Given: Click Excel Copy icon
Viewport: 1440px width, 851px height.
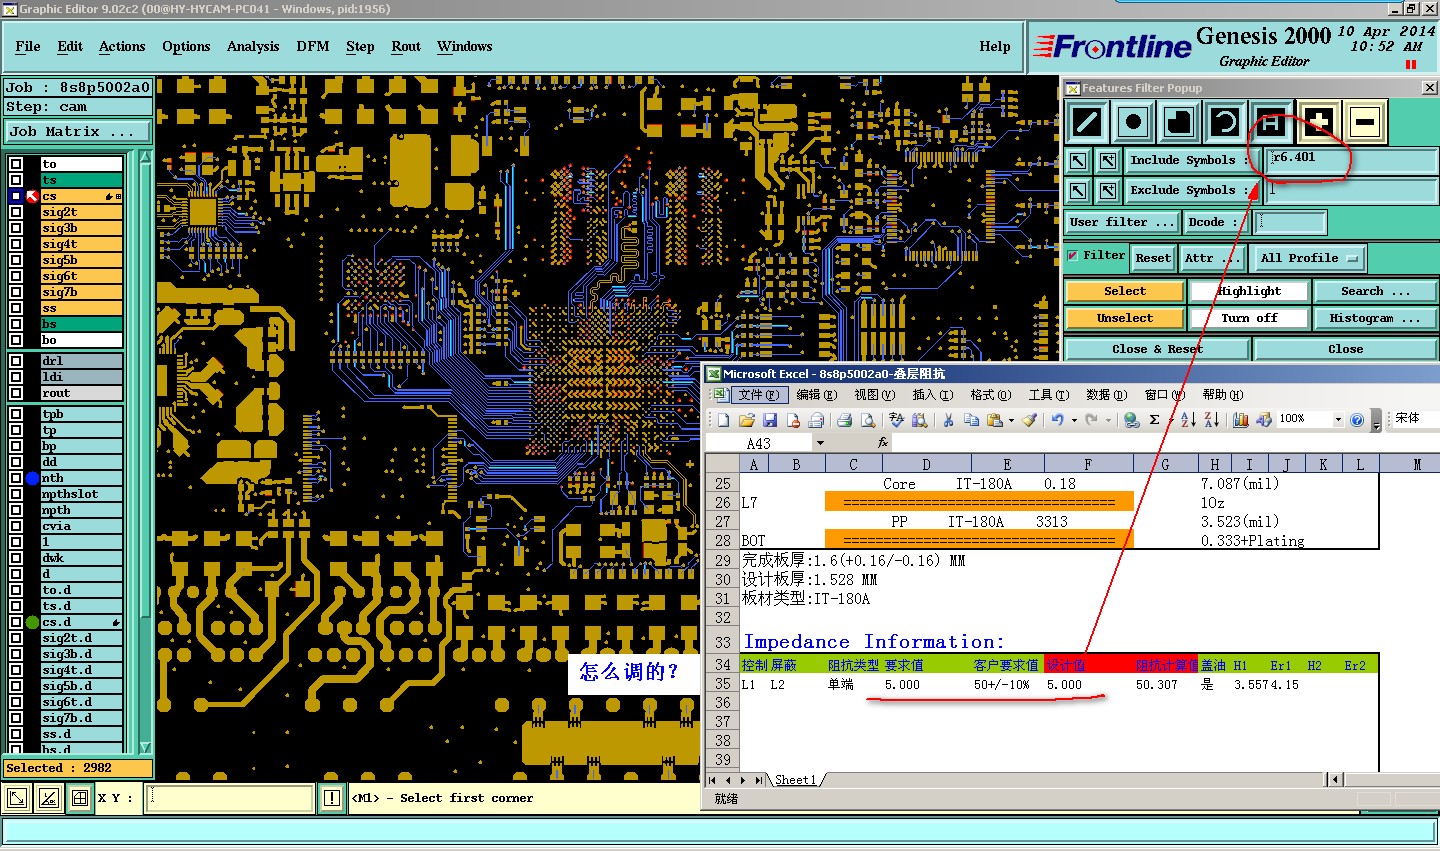Looking at the screenshot, I should coord(971,420).
